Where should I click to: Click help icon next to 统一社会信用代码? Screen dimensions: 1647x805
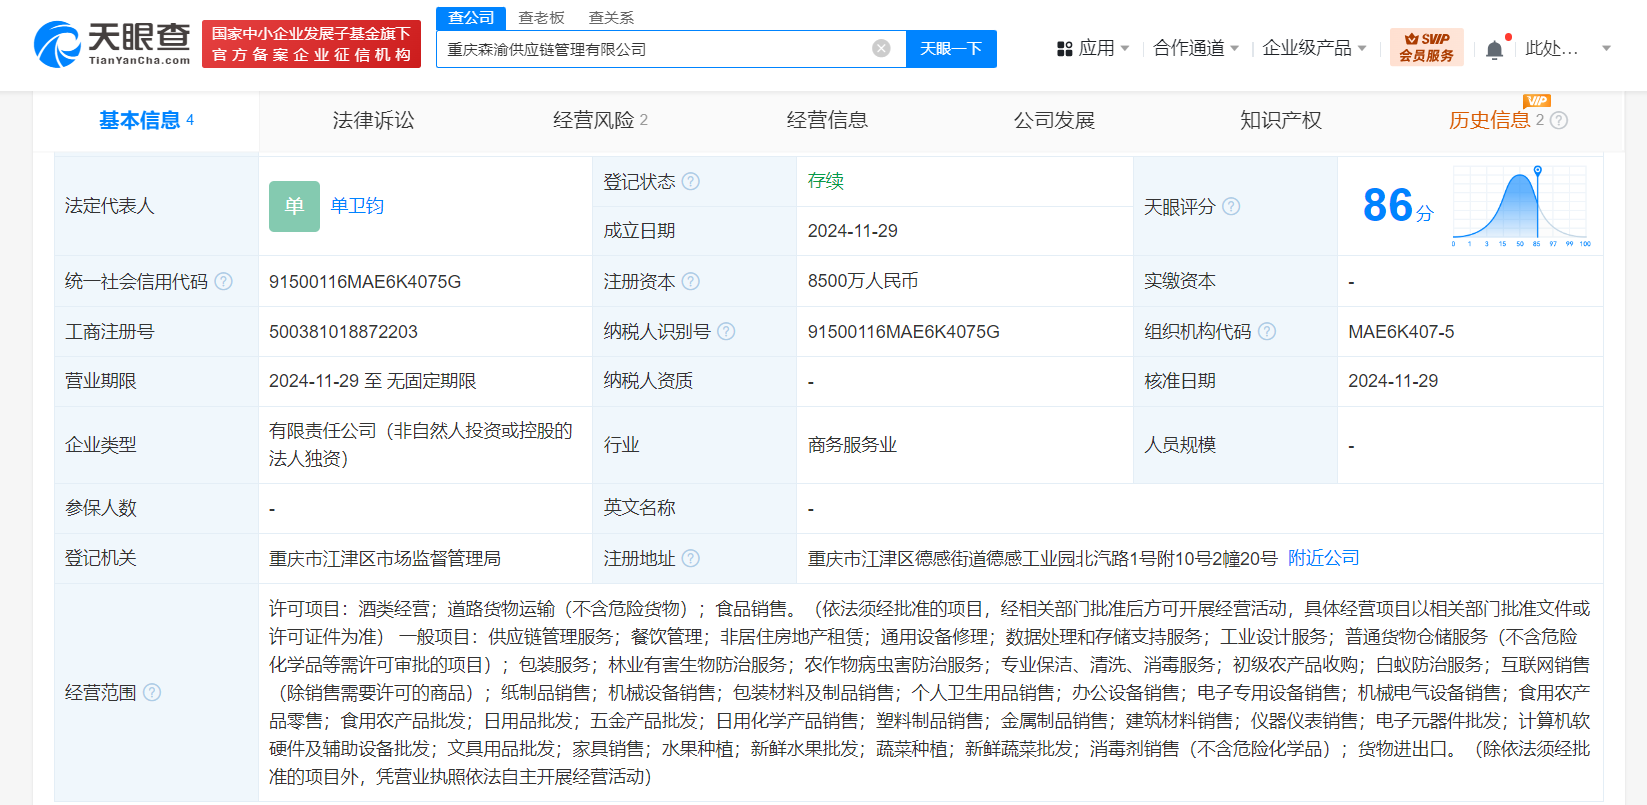point(223,281)
